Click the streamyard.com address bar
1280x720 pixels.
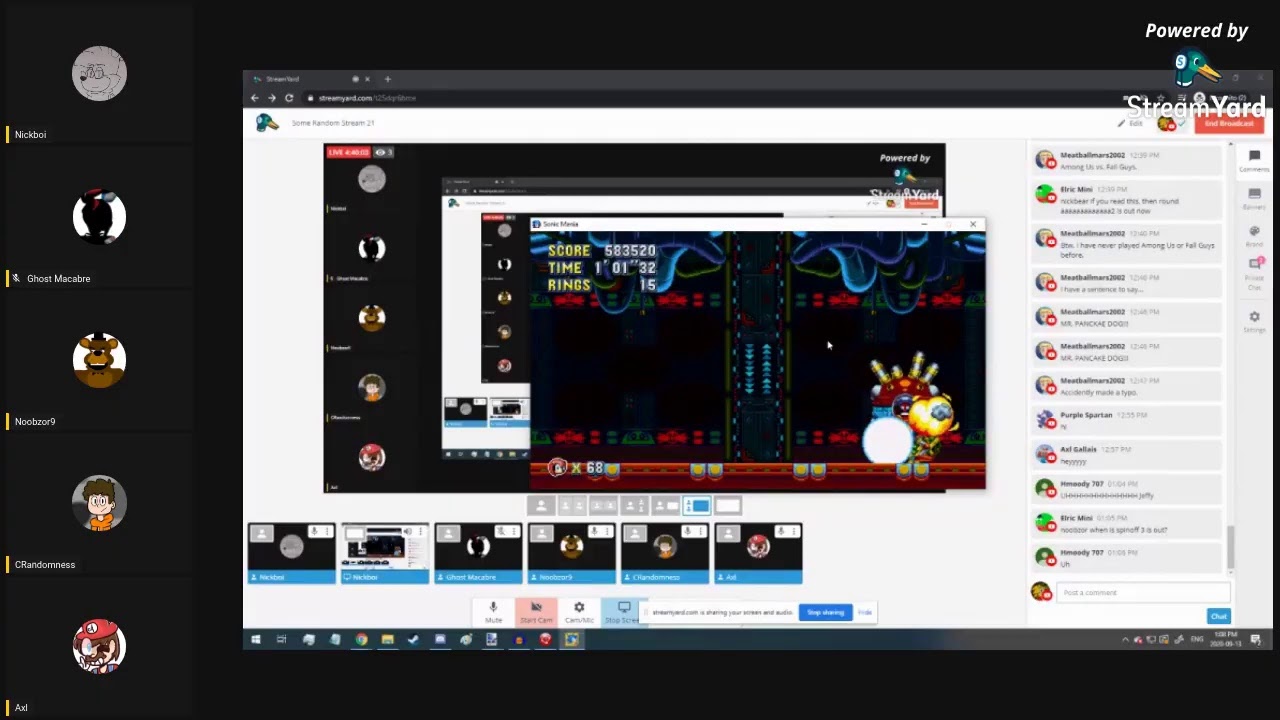700,98
